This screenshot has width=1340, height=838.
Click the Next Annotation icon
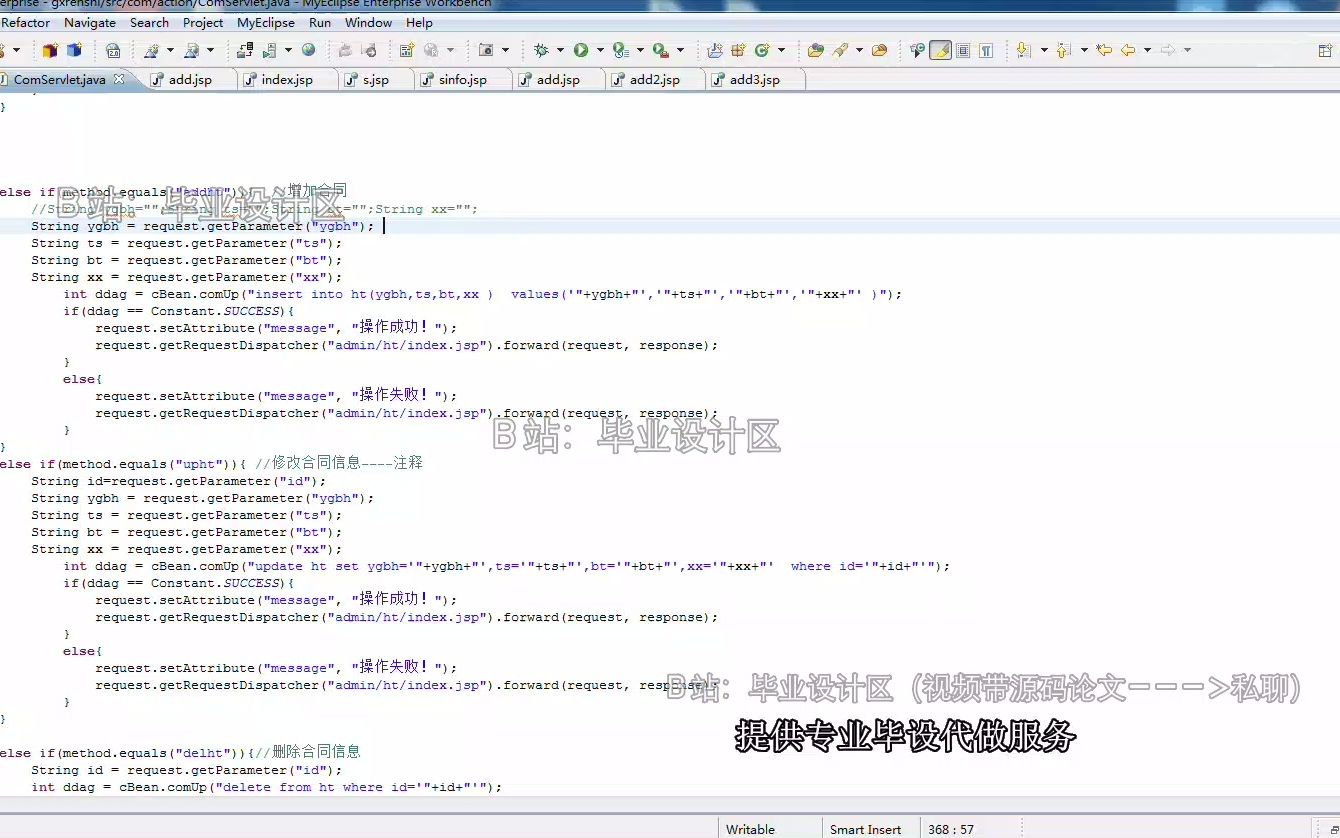click(1022, 50)
